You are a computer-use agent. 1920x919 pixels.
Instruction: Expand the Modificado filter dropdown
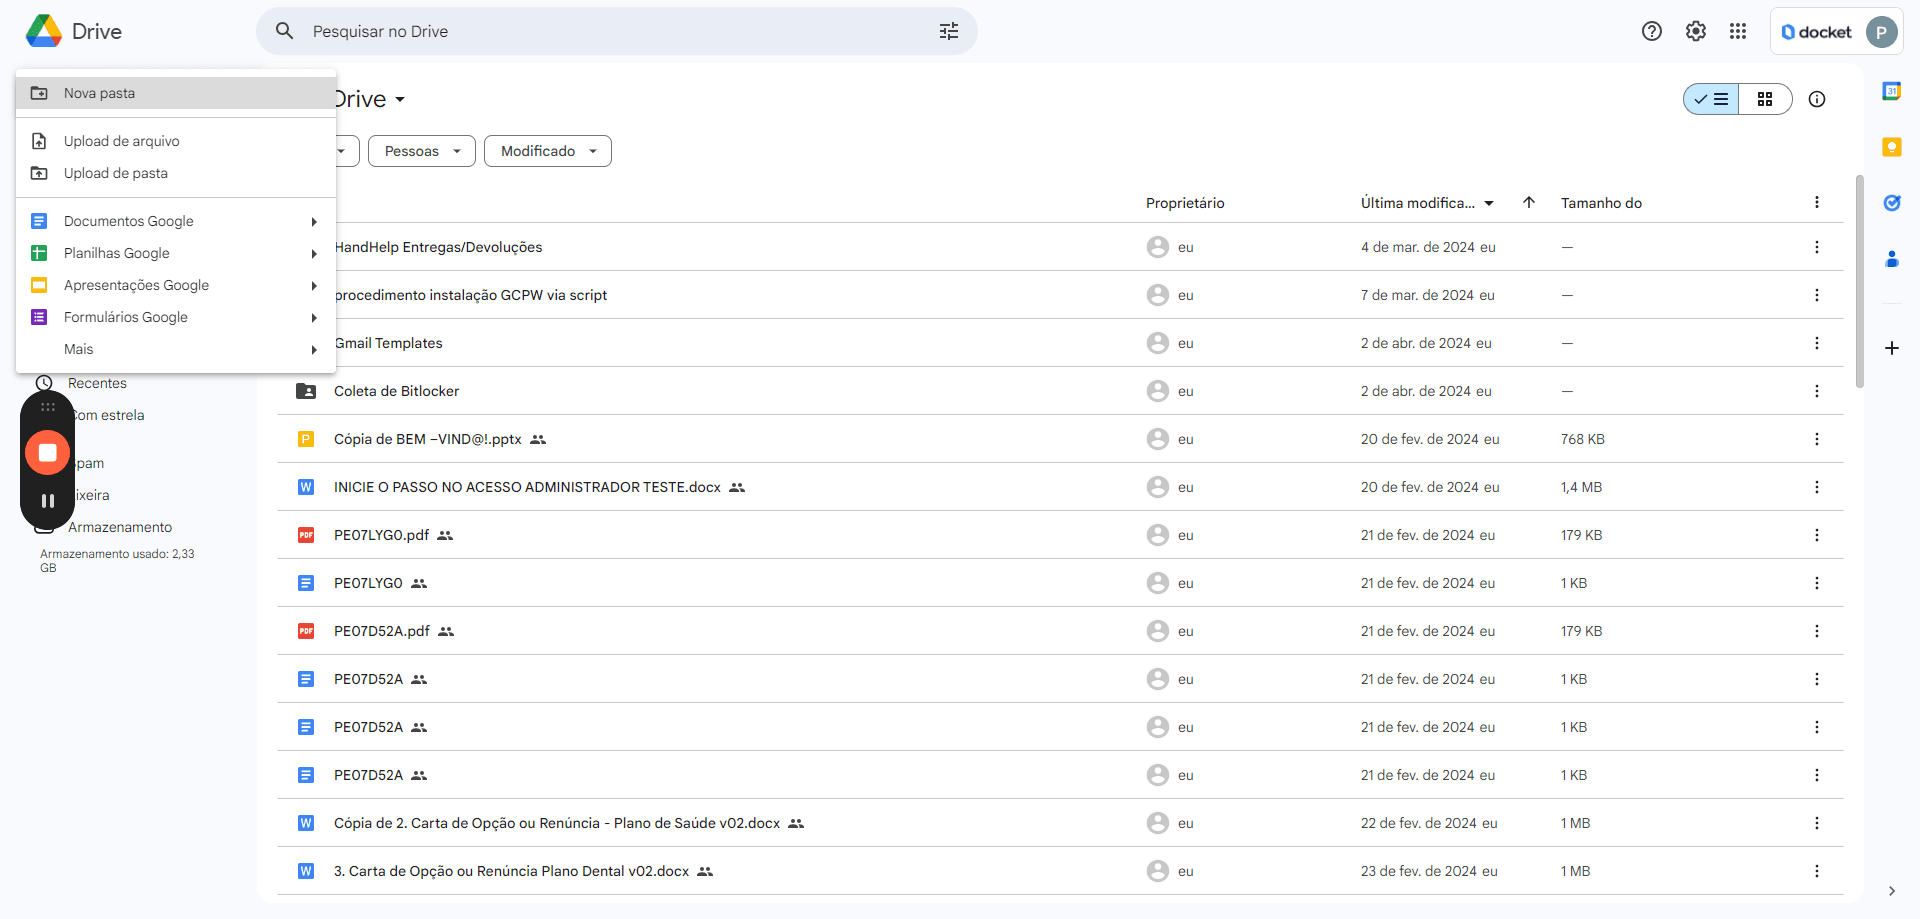pyautogui.click(x=548, y=151)
